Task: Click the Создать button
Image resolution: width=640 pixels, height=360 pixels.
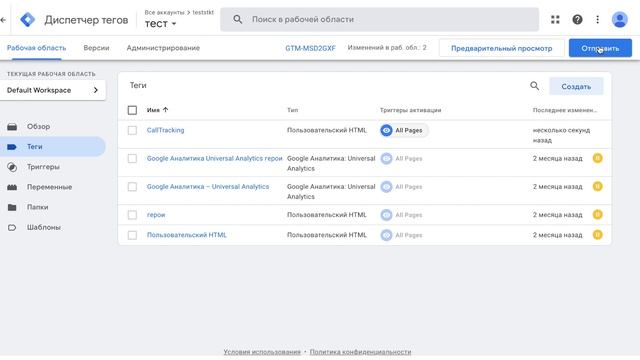Action: coord(576,87)
